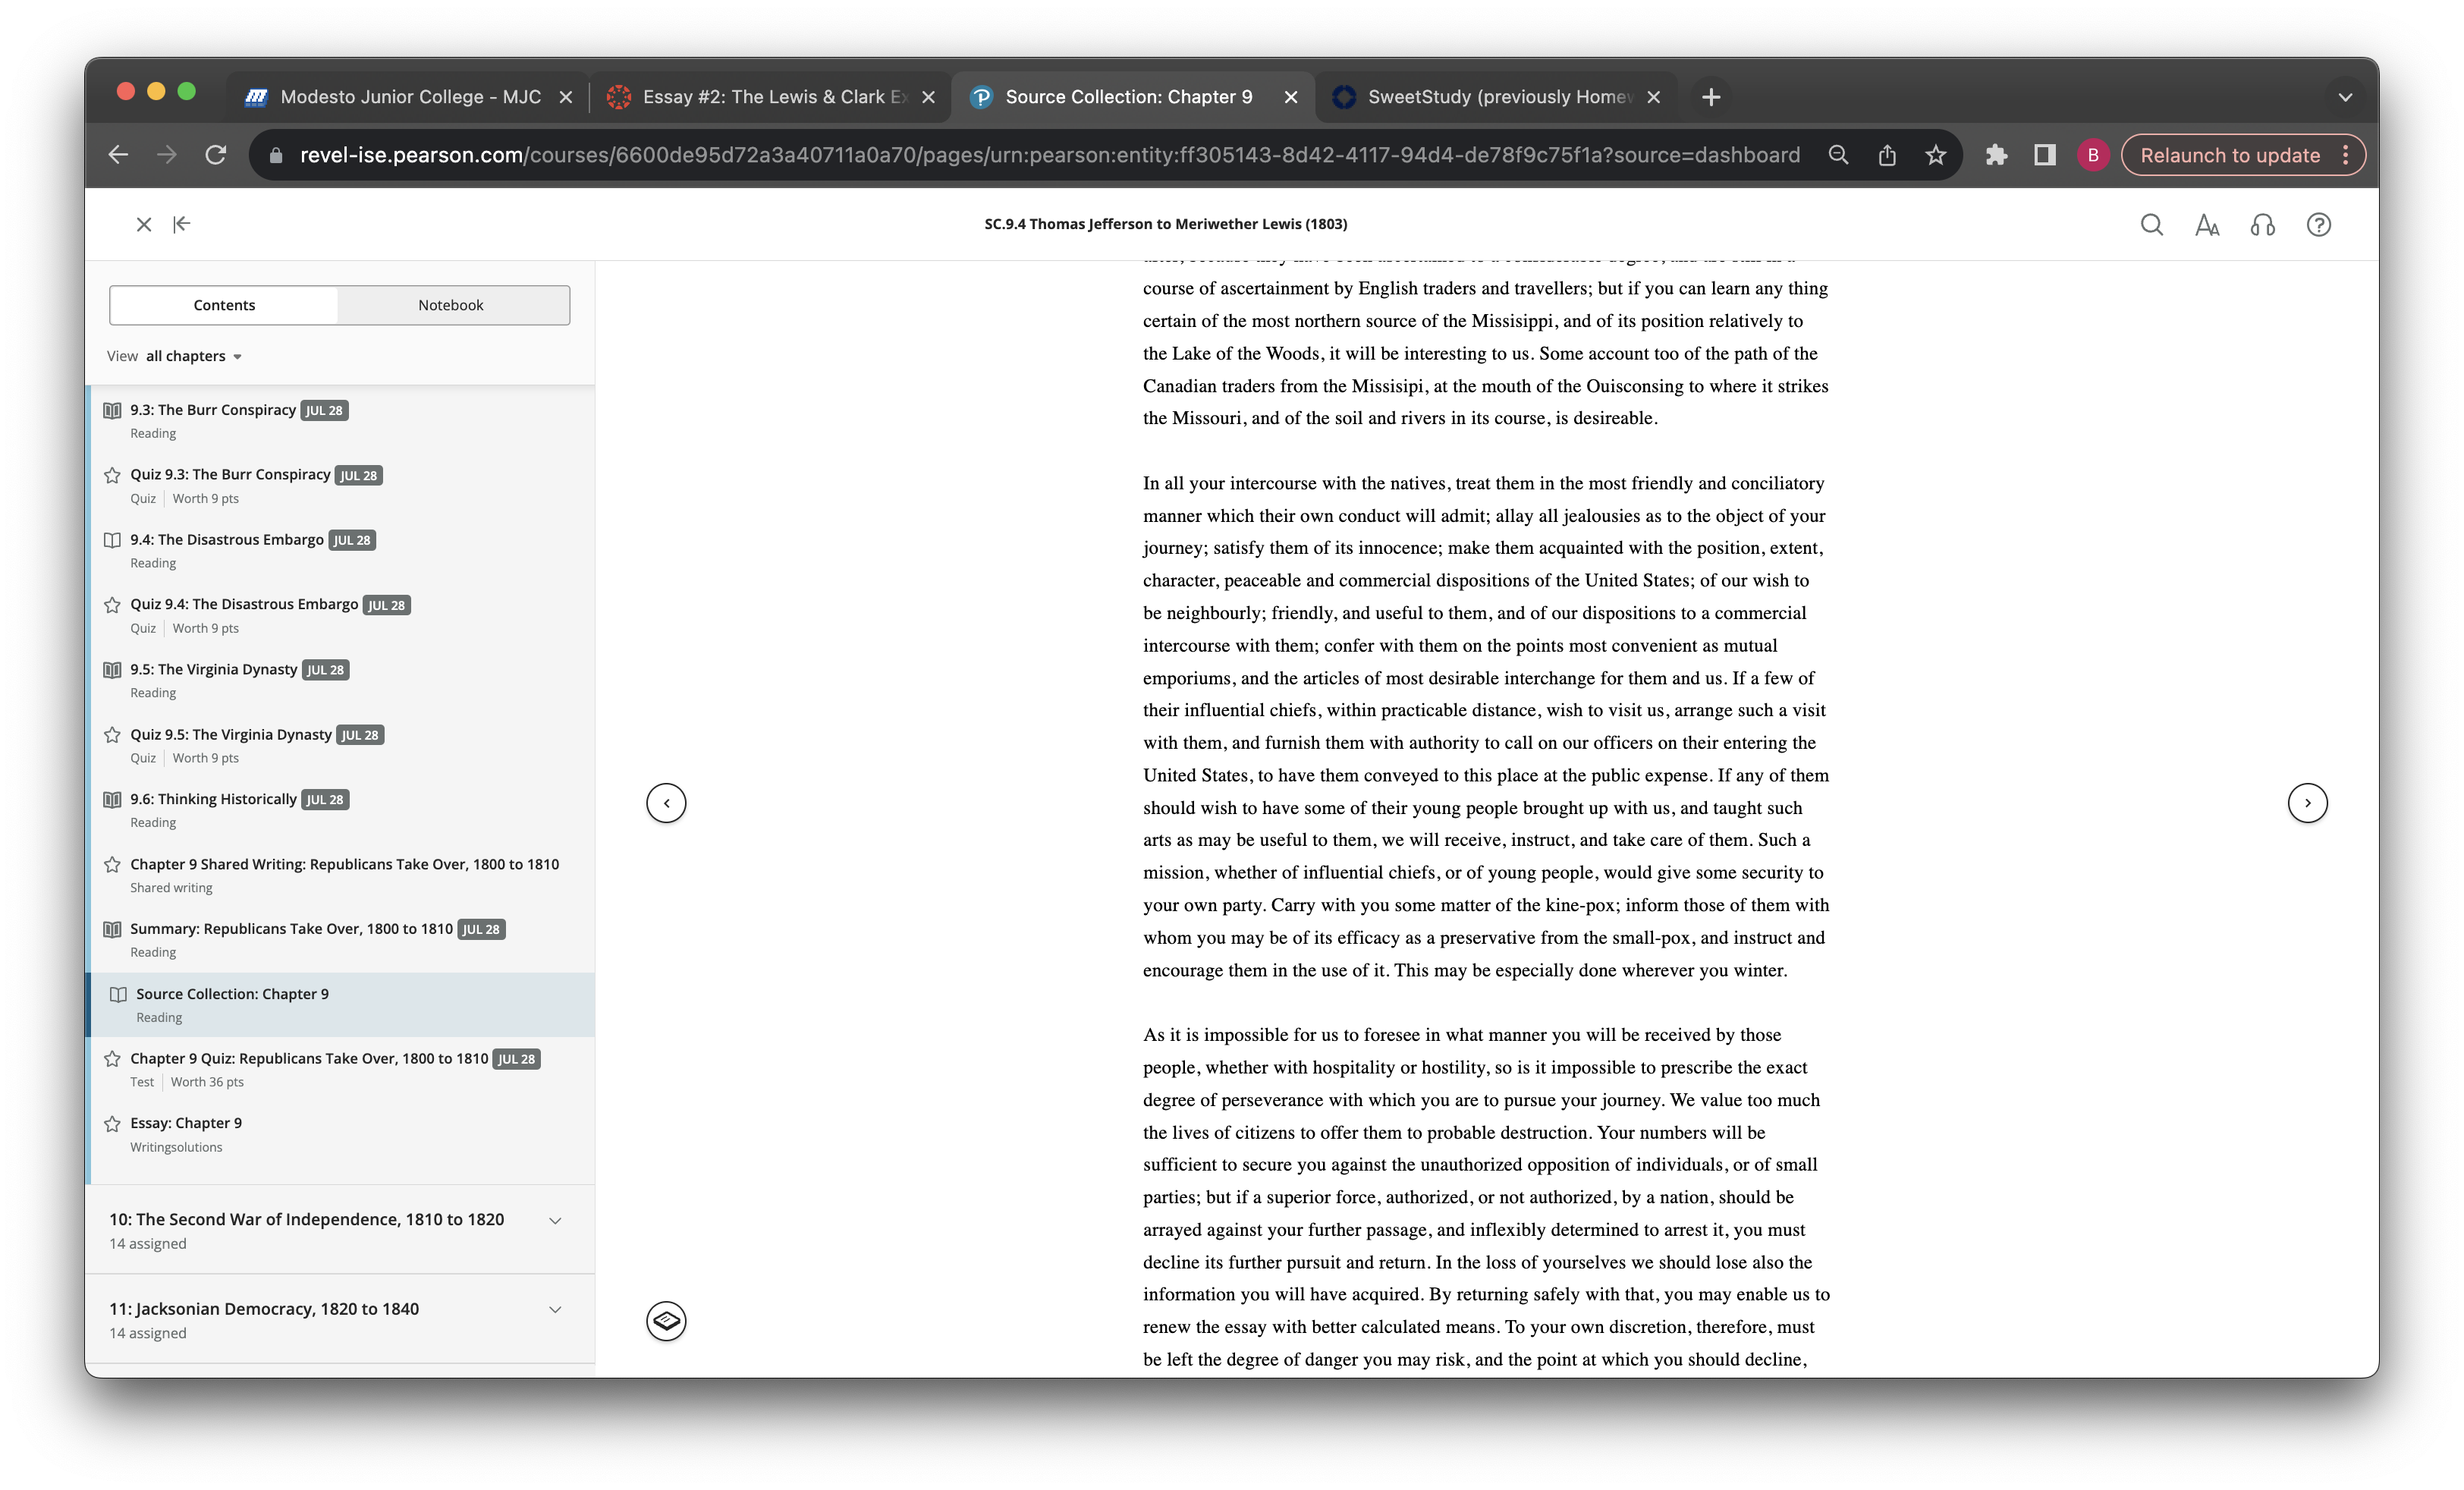Open the tab search chevron
This screenshot has height=1490, width=2464.
[2345, 97]
